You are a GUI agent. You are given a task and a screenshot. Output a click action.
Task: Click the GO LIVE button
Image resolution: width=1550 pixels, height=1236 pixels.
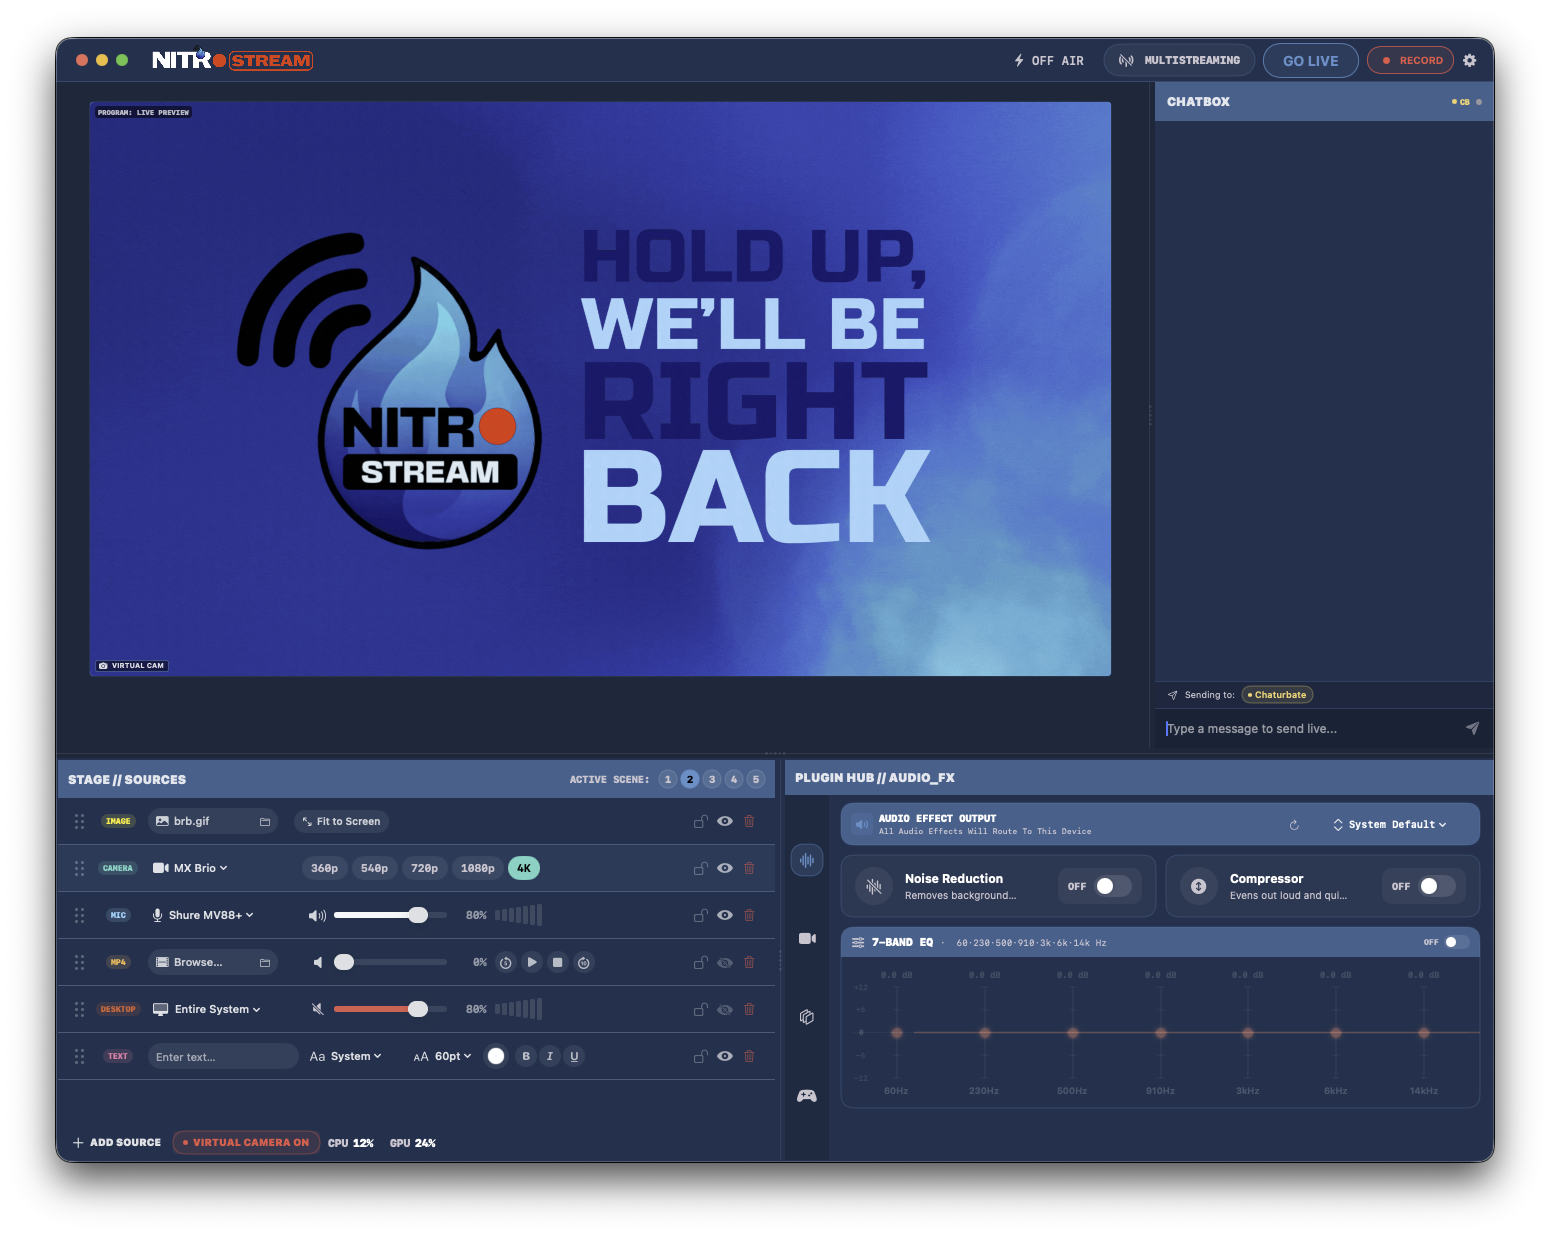(x=1311, y=60)
